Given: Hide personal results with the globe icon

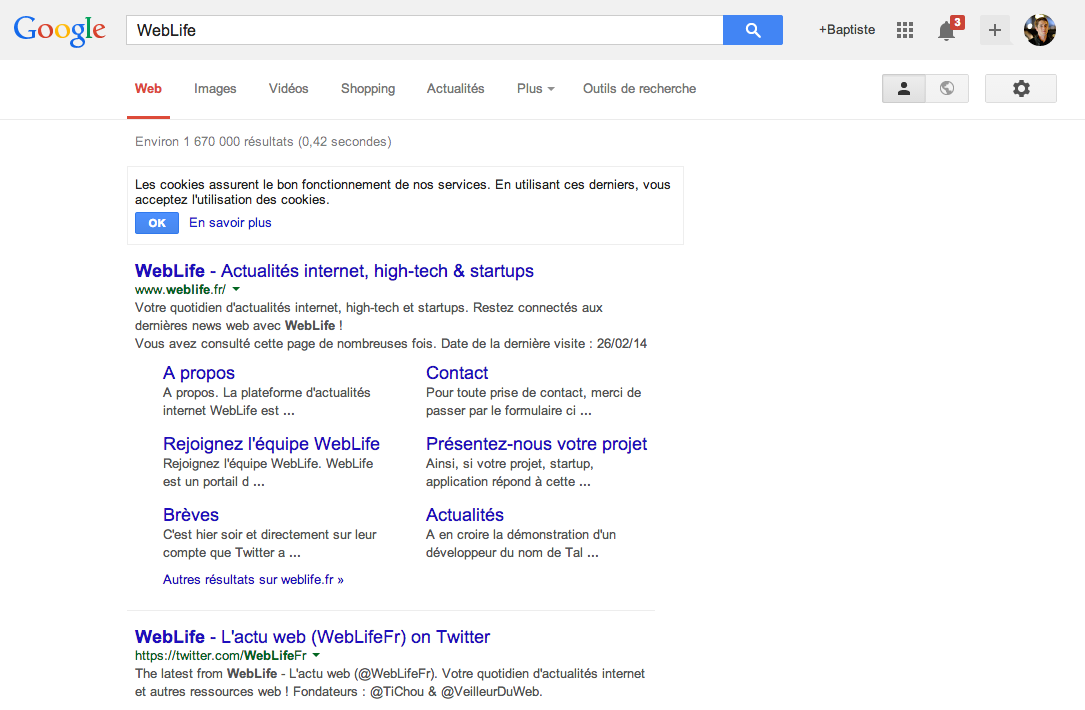Looking at the screenshot, I should [947, 89].
